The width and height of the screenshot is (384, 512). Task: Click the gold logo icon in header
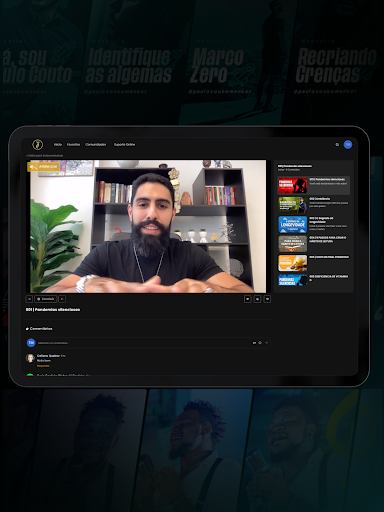click(x=37, y=144)
